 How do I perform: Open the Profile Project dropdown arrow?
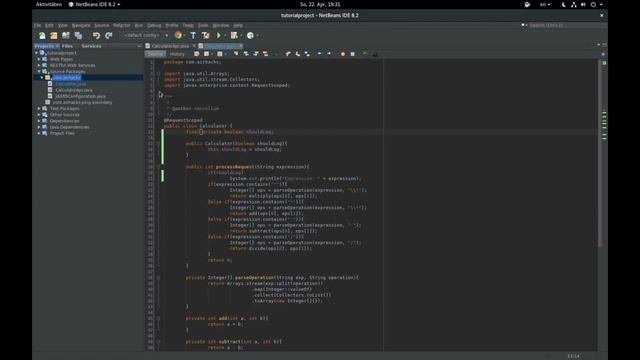[x=257, y=36]
